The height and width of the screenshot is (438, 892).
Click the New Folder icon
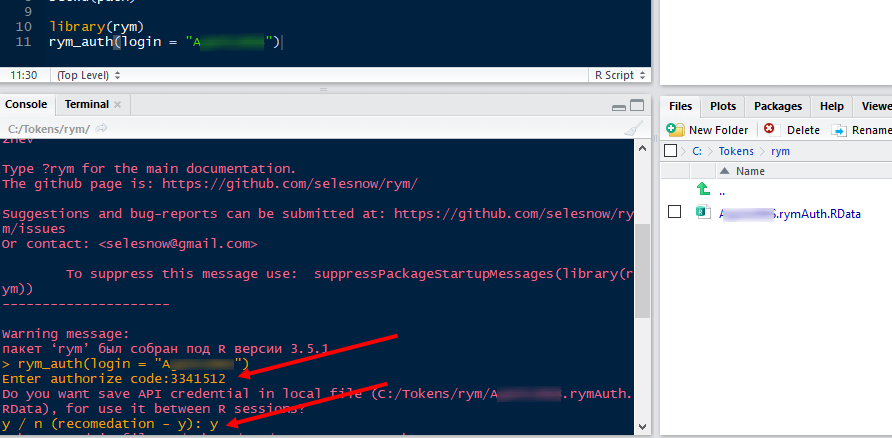[676, 130]
